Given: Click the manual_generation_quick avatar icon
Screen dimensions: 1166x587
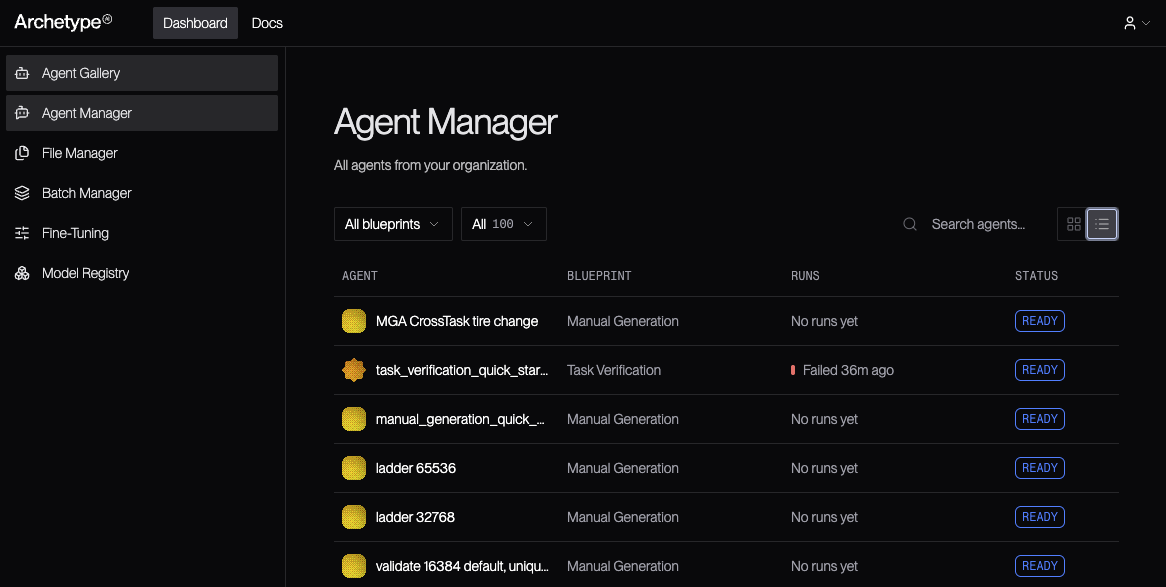Looking at the screenshot, I should pos(354,419).
